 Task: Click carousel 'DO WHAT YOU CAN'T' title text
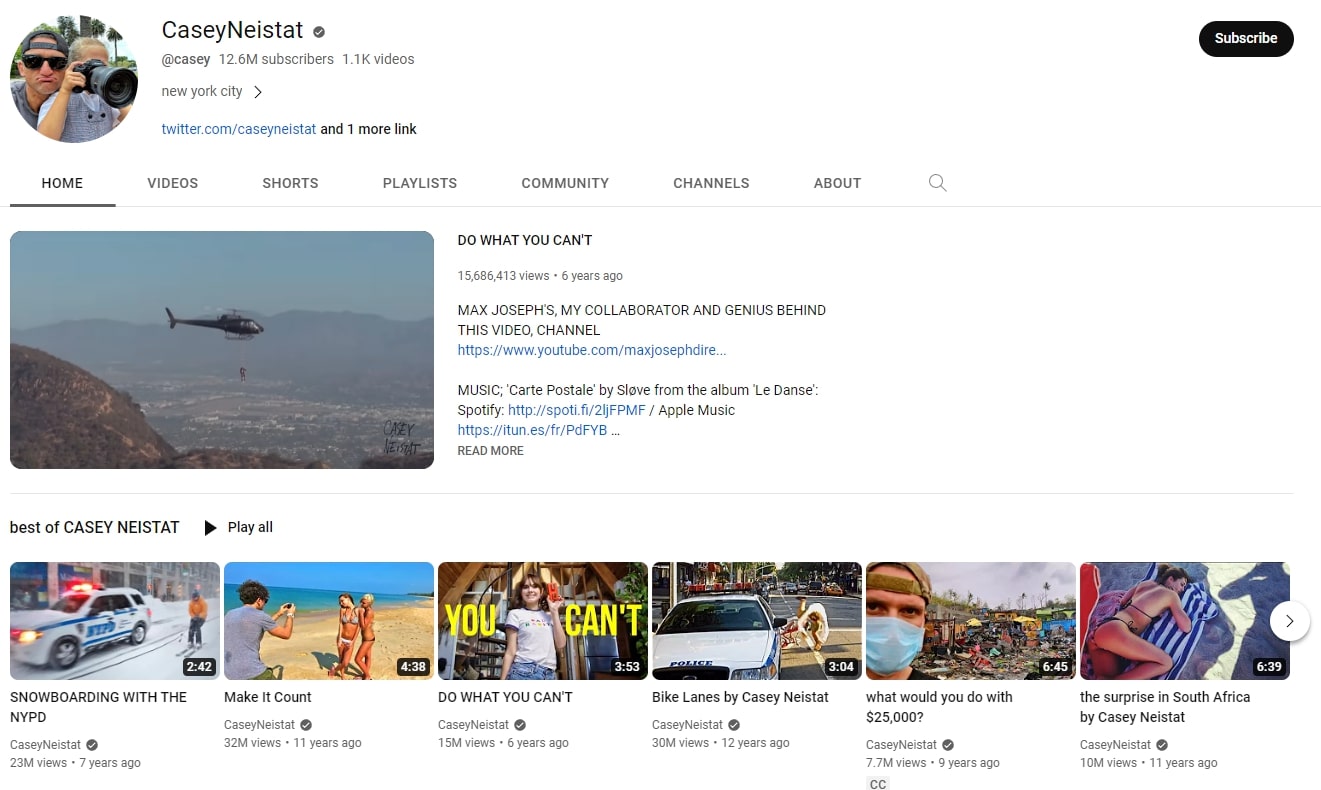(x=505, y=697)
